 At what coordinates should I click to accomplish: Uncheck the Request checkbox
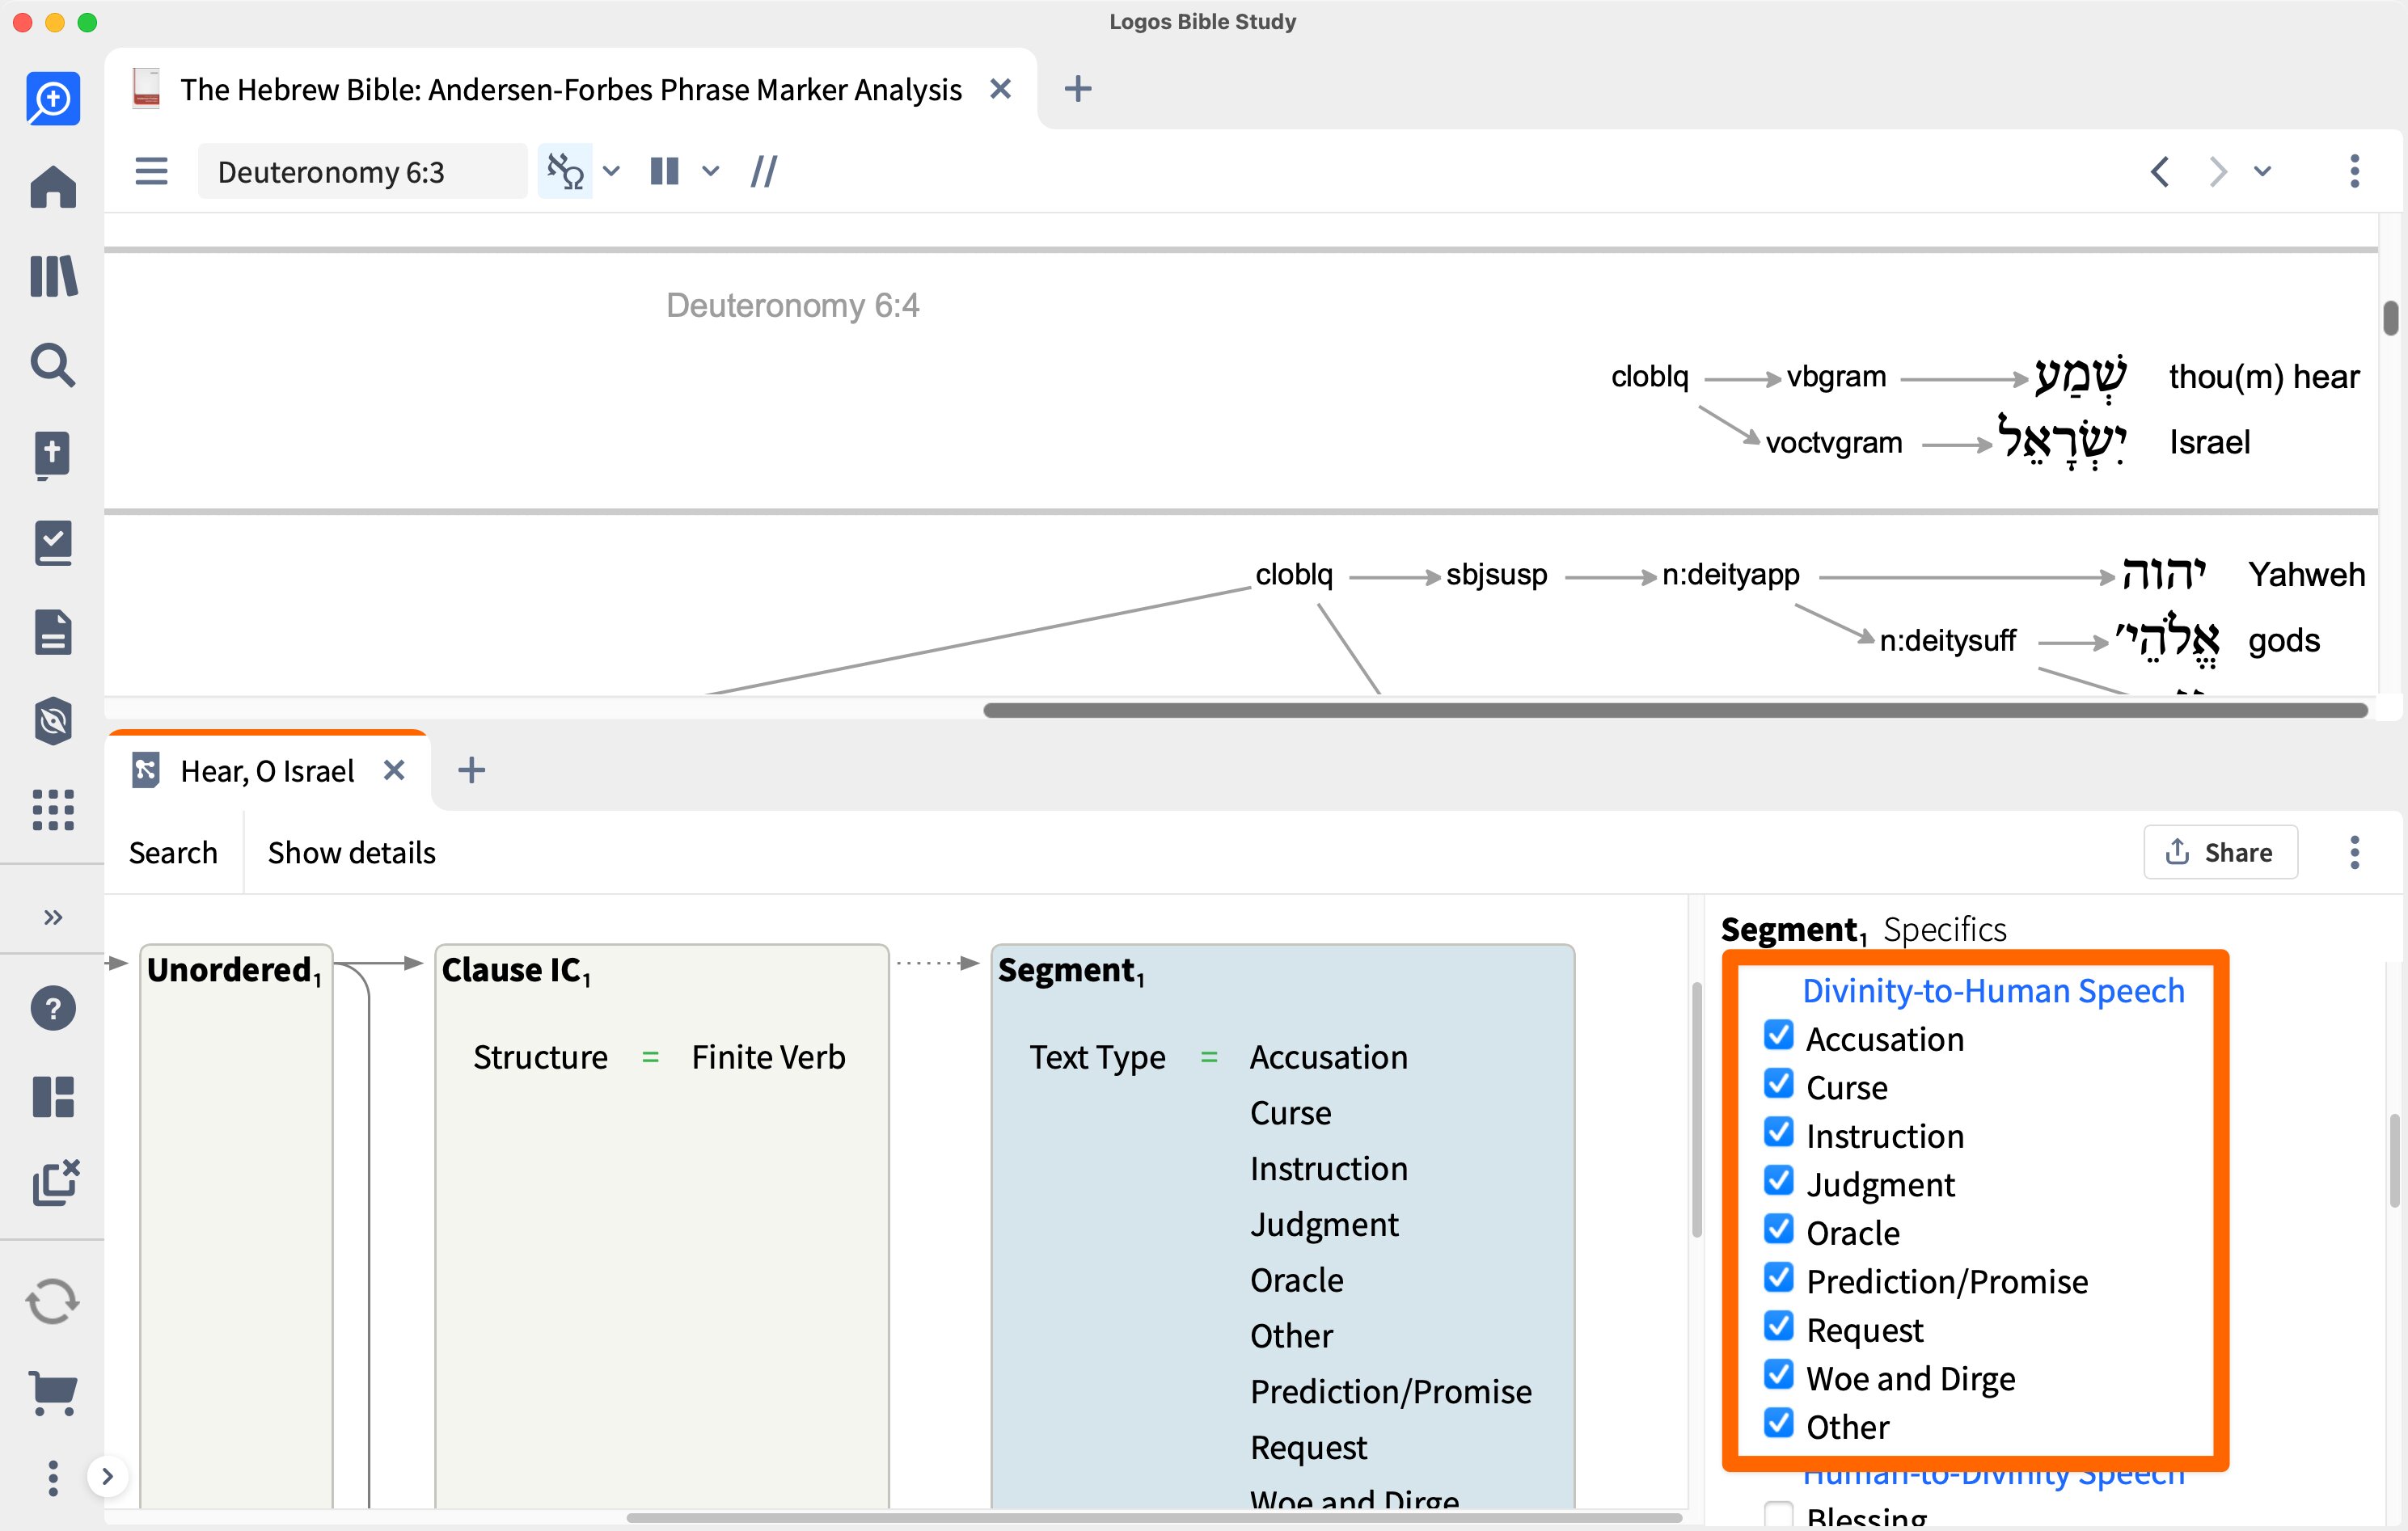click(x=1778, y=1326)
